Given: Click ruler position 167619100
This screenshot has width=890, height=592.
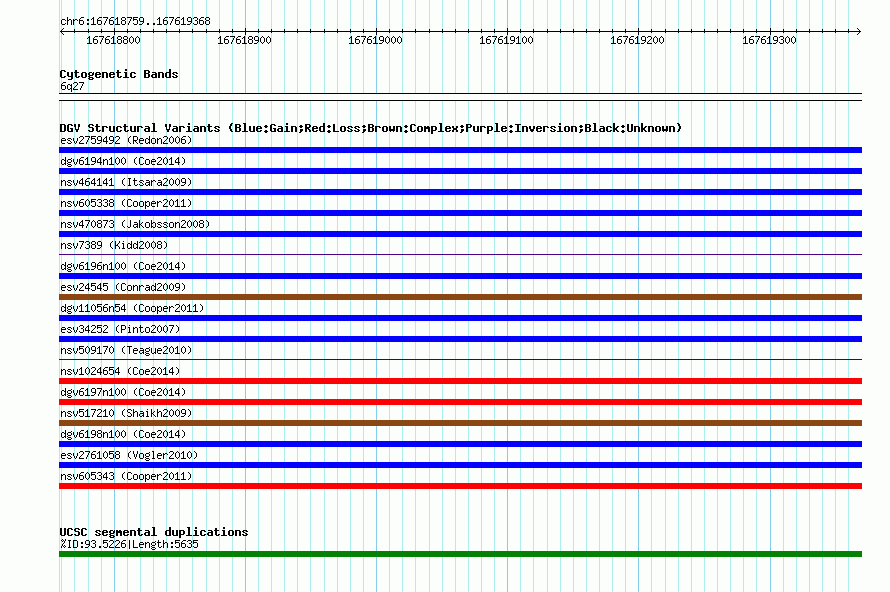Looking at the screenshot, I should (x=506, y=40).
